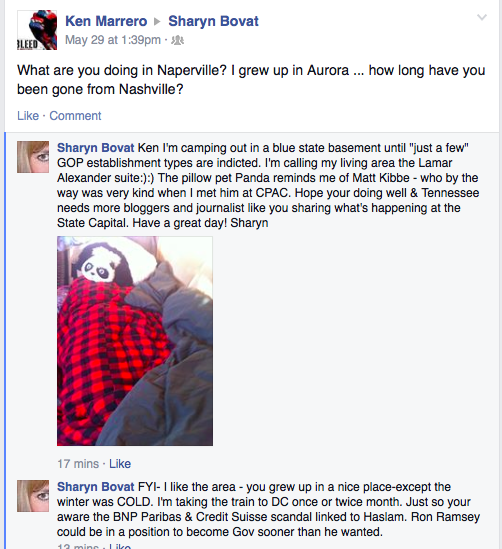Open Sharyn Bovat's name in post header
The width and height of the screenshot is (502, 549).
tap(213, 21)
